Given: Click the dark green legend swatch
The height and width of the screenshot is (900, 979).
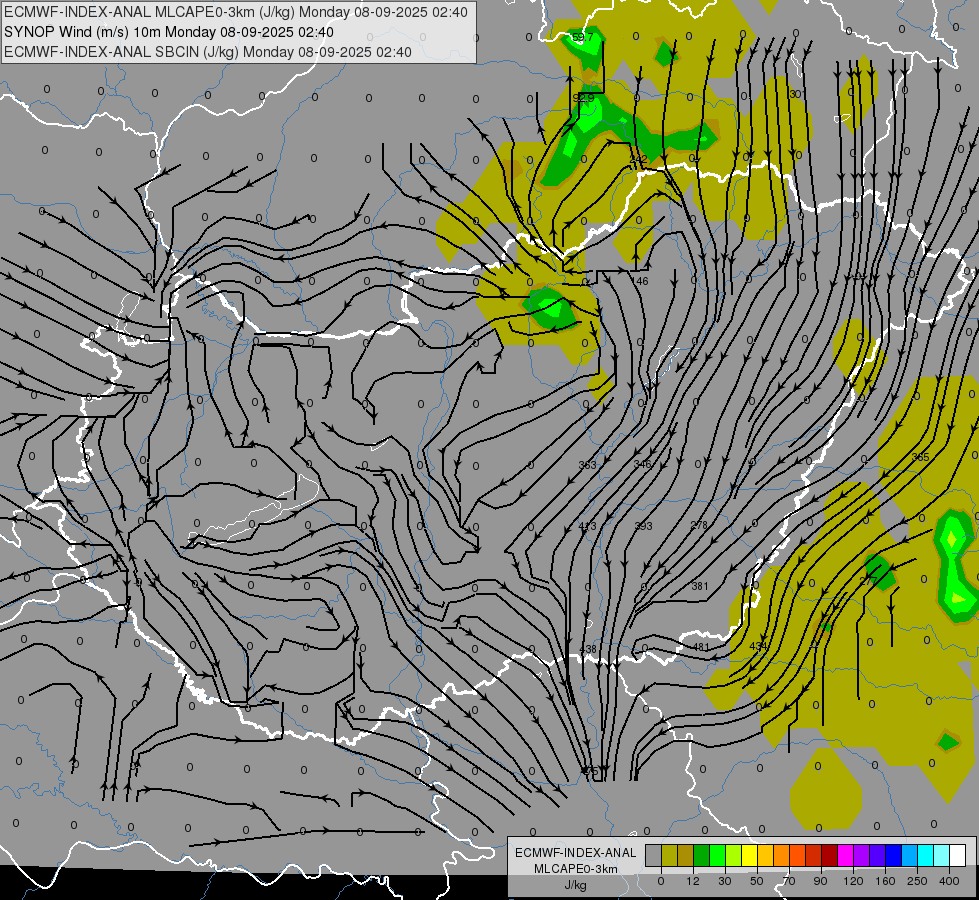Looking at the screenshot, I should 702,855.
